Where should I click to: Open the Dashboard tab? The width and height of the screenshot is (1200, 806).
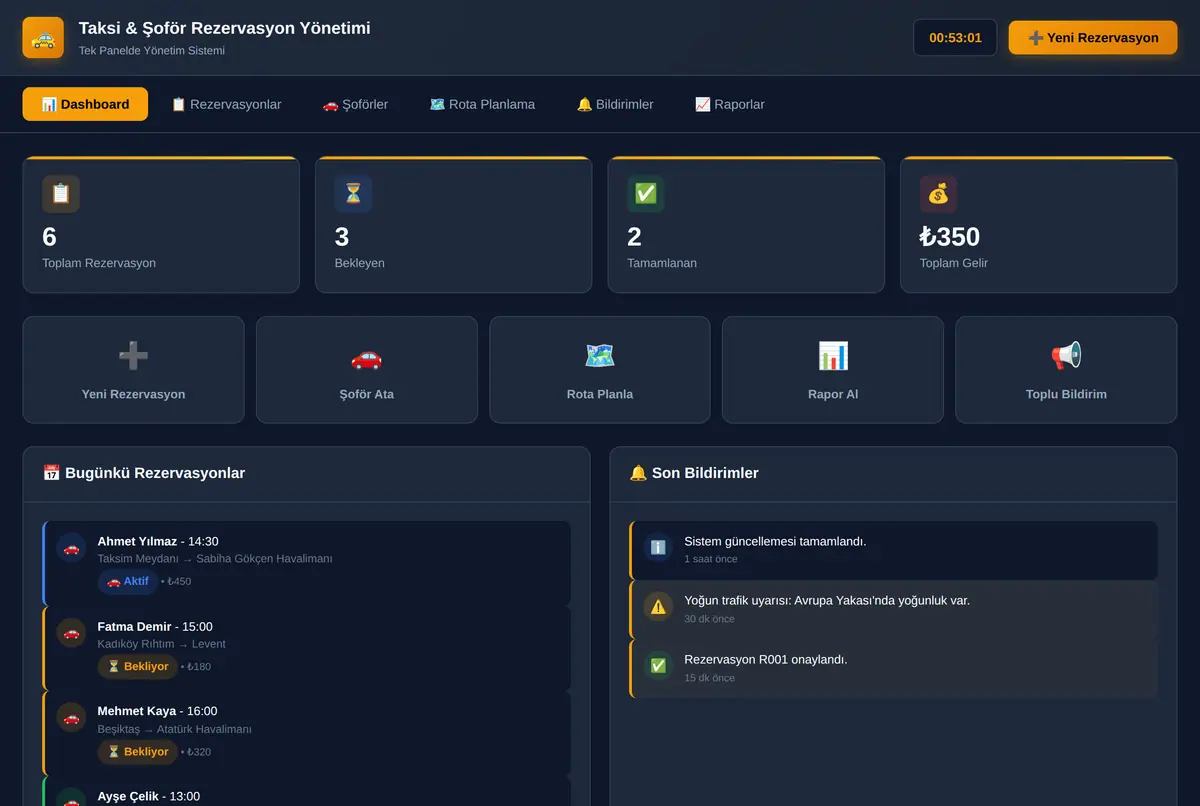[x=85, y=104]
